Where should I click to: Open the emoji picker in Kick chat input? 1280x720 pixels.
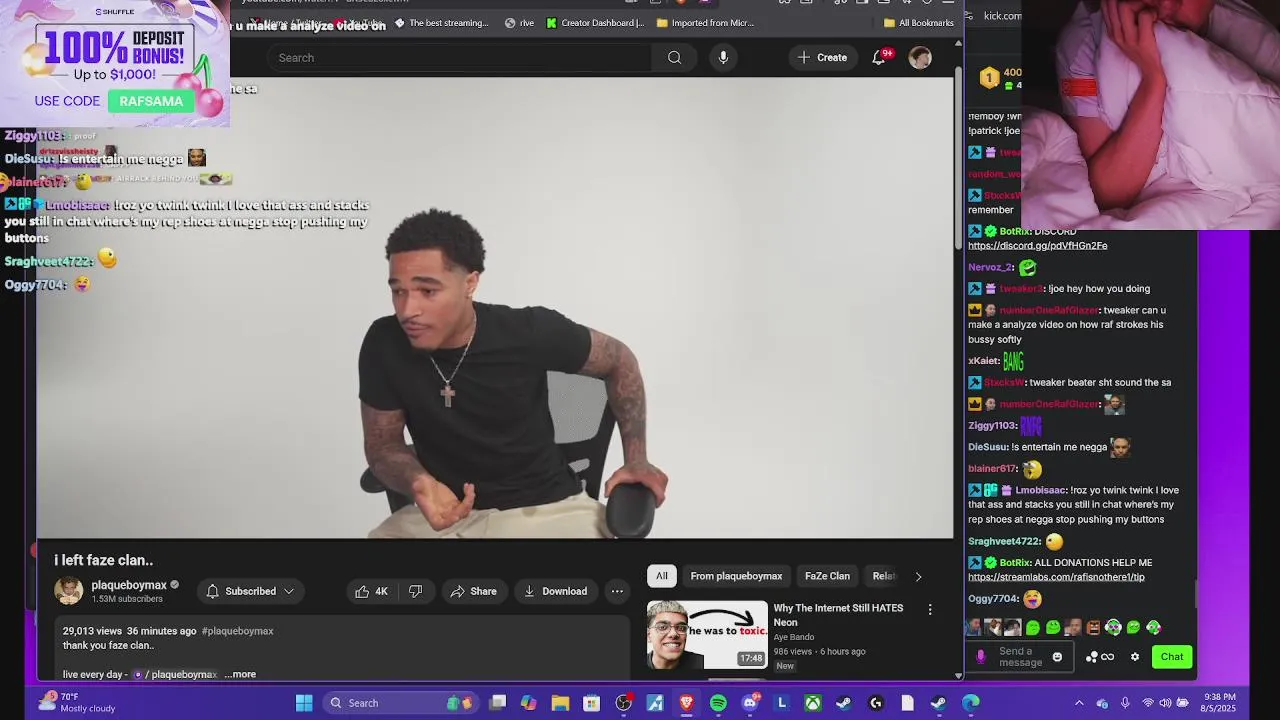[x=1057, y=657]
